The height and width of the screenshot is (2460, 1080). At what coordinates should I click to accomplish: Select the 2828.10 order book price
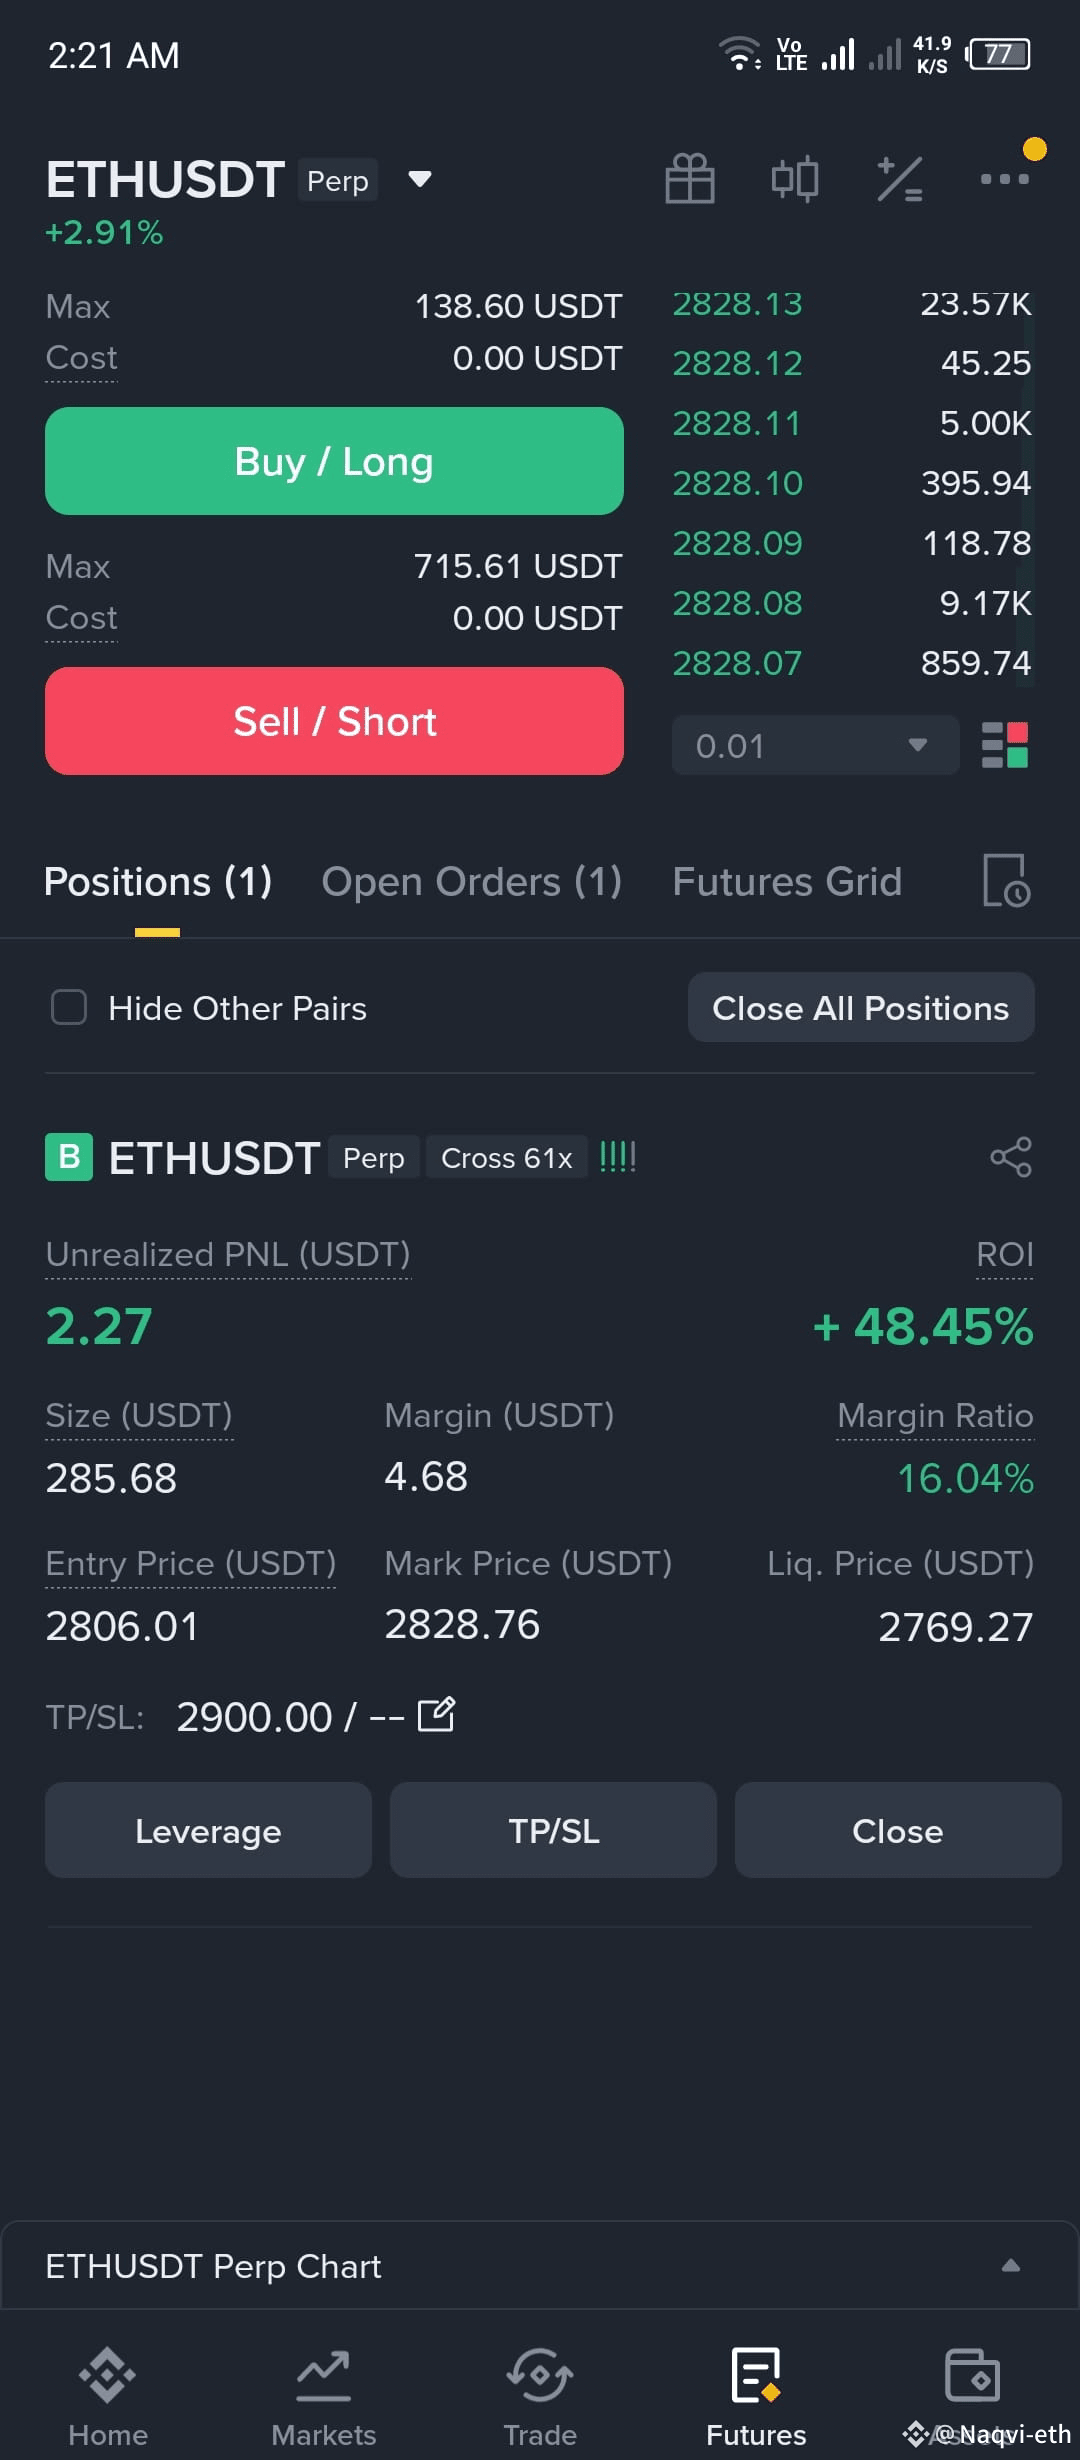[737, 483]
